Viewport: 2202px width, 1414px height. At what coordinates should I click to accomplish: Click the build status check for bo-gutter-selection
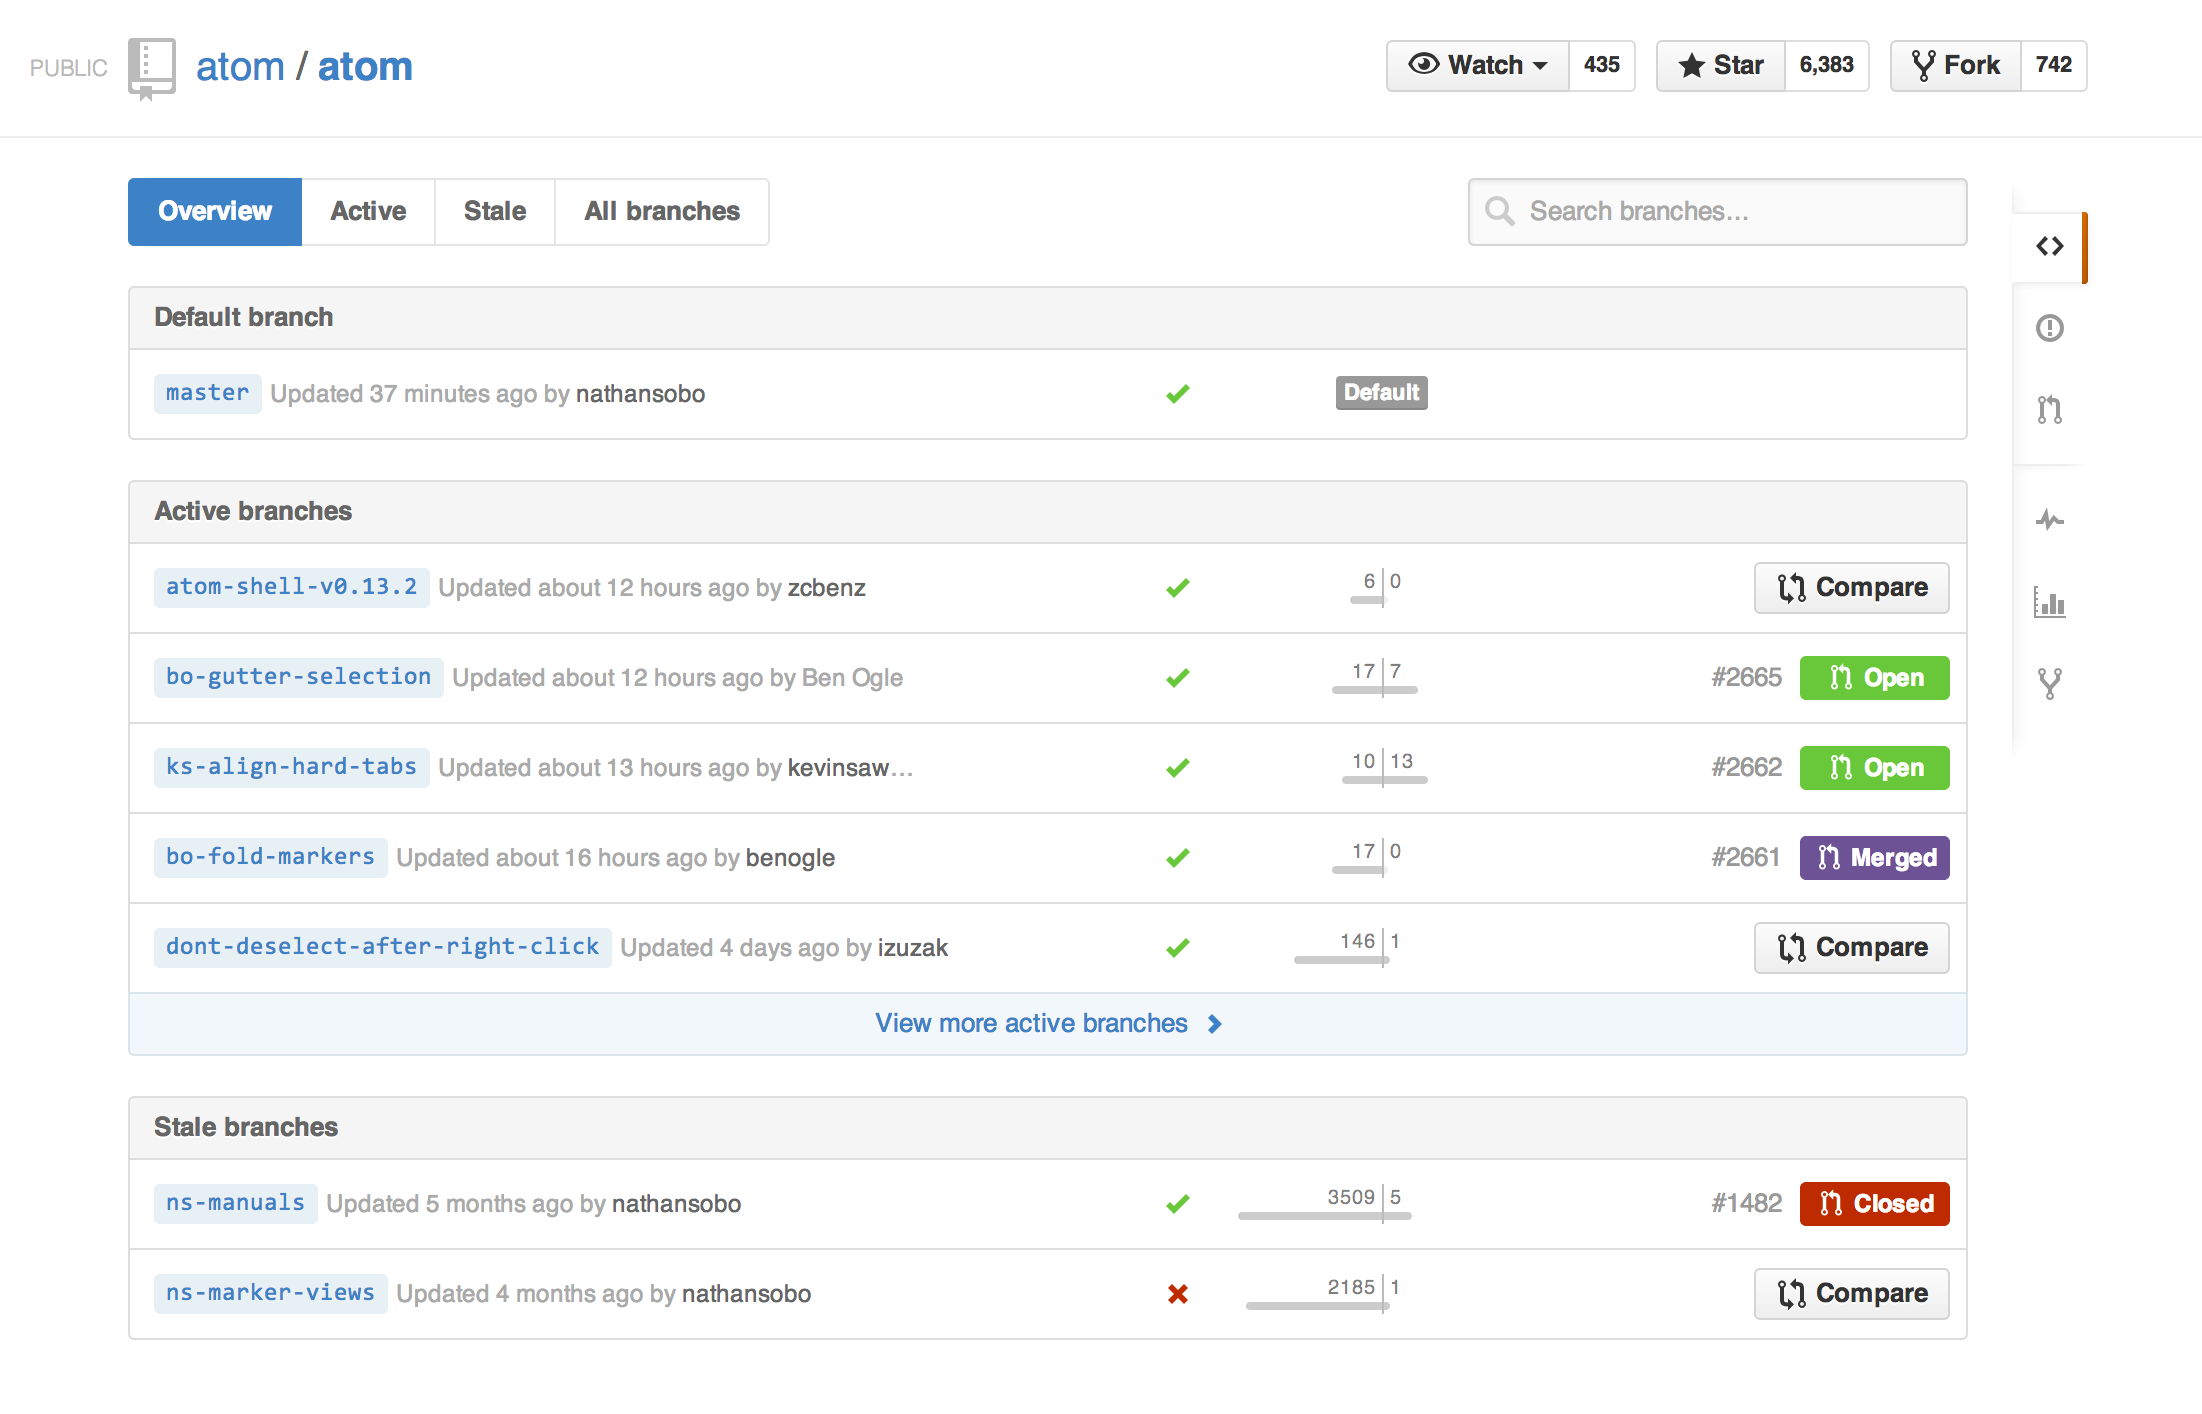click(1178, 678)
